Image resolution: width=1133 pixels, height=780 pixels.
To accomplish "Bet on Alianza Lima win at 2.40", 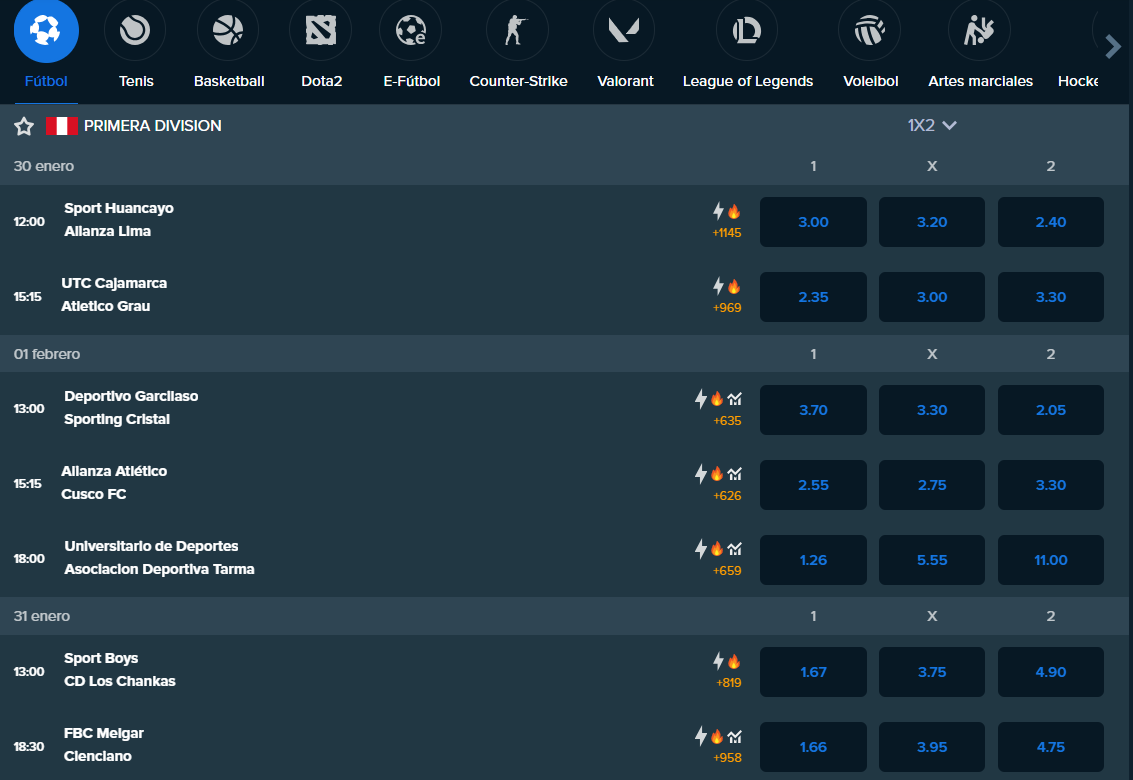I will [1051, 222].
